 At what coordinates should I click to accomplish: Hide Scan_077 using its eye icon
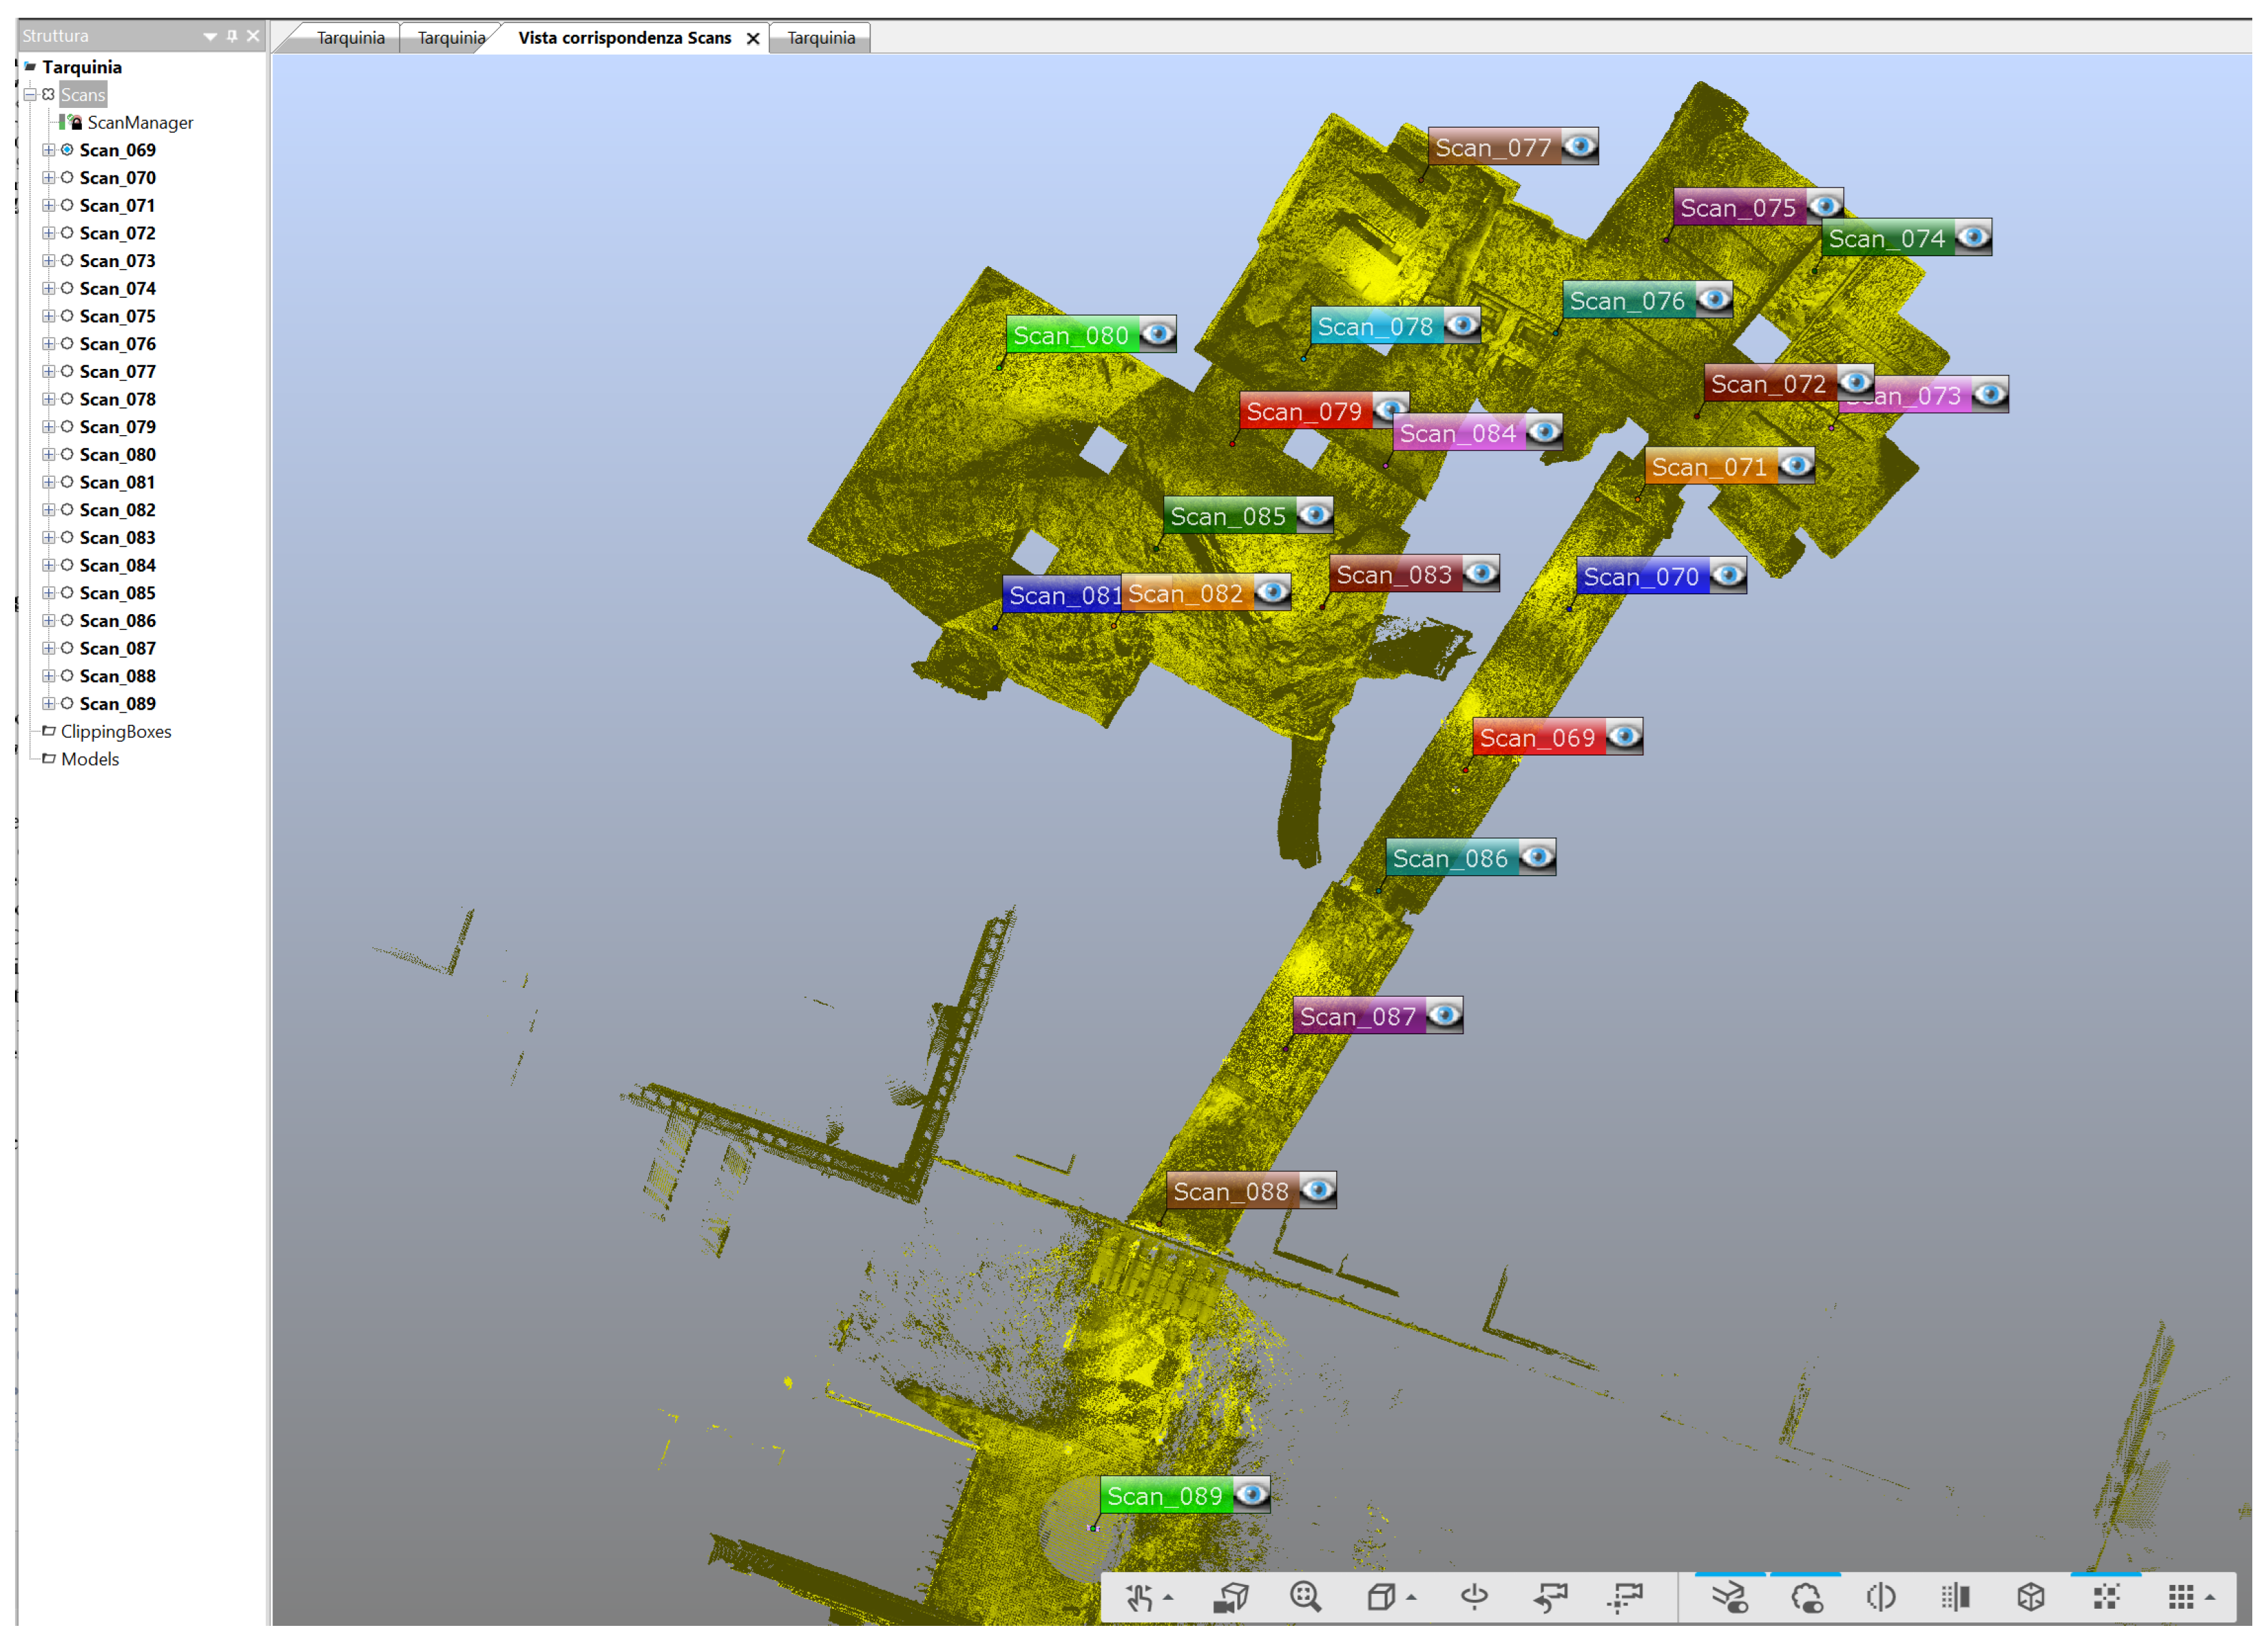(x=1579, y=146)
